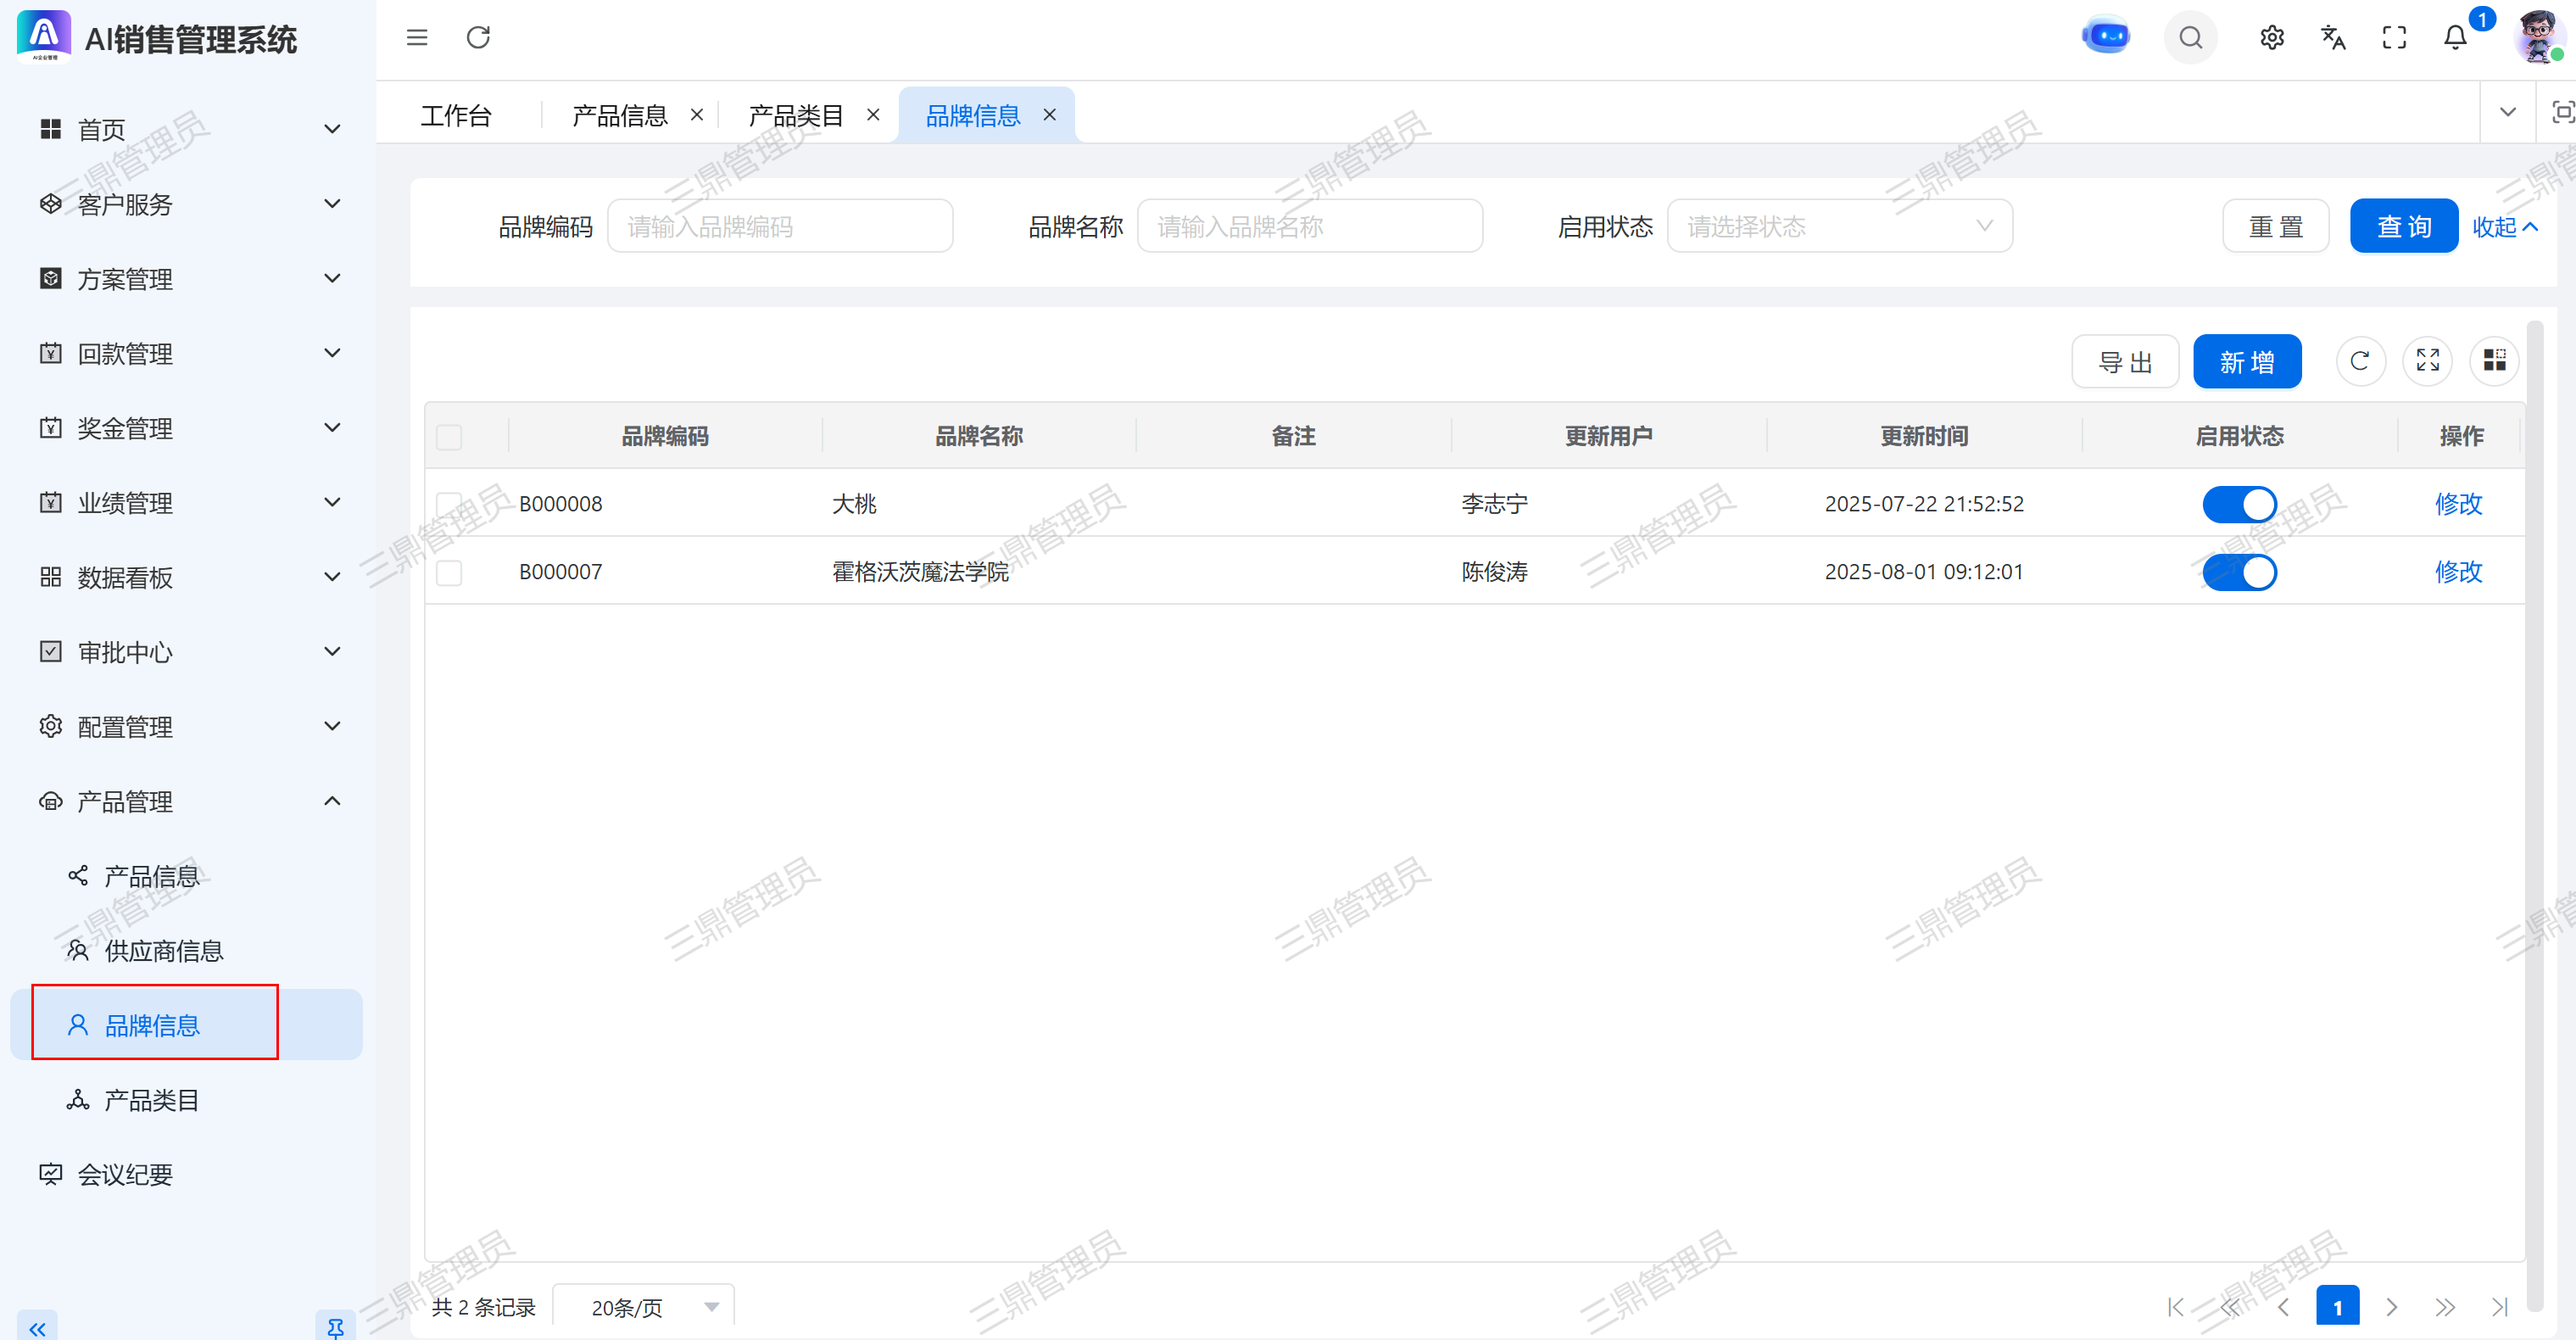Open the 20条/页 page size dropdown
The height and width of the screenshot is (1340, 2576).
[x=643, y=1307]
